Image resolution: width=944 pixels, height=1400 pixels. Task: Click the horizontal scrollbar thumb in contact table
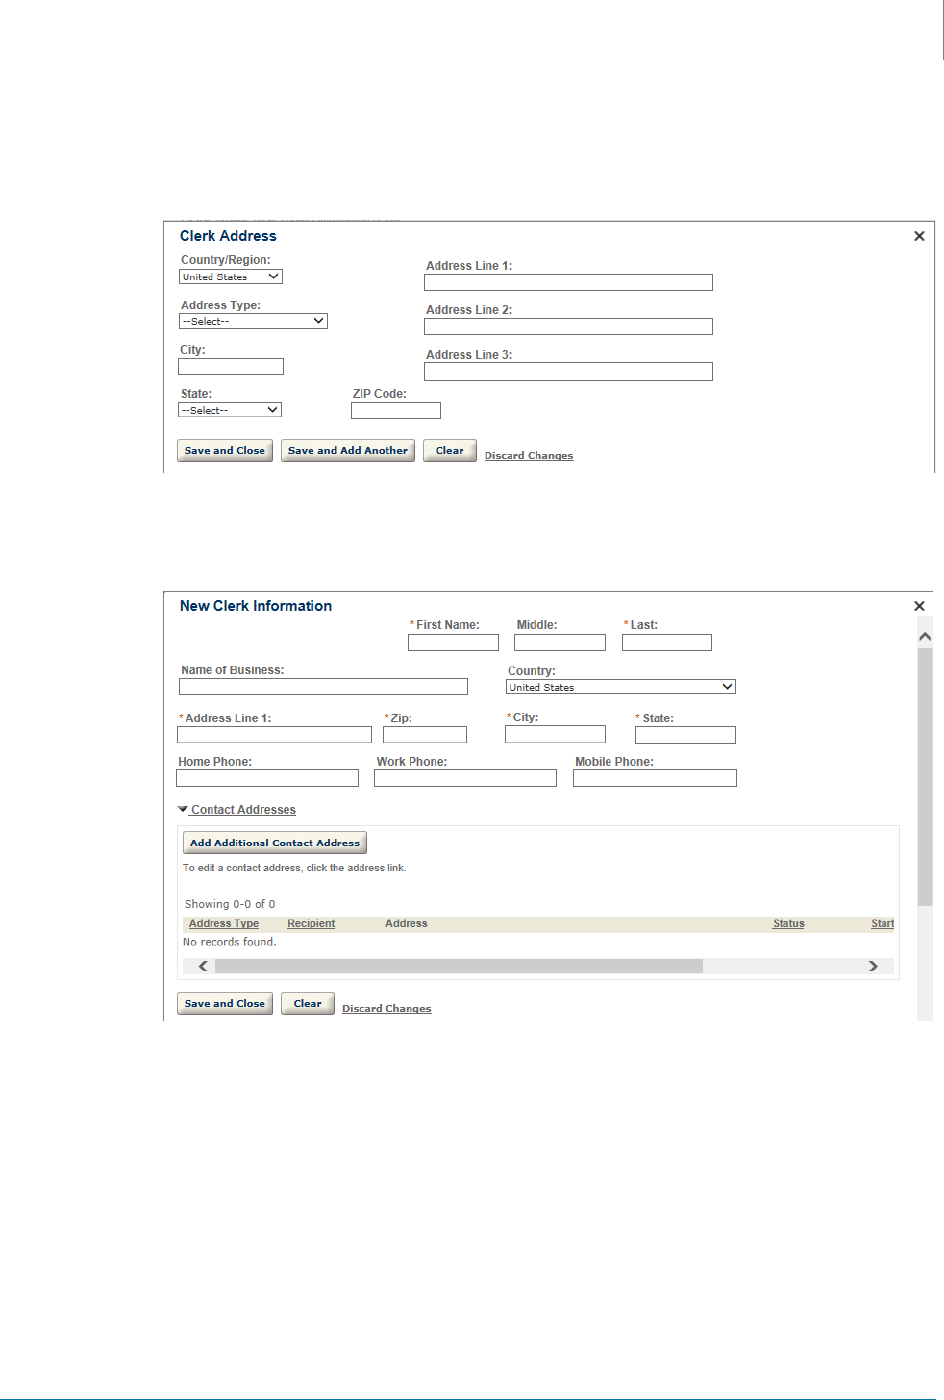tap(459, 966)
